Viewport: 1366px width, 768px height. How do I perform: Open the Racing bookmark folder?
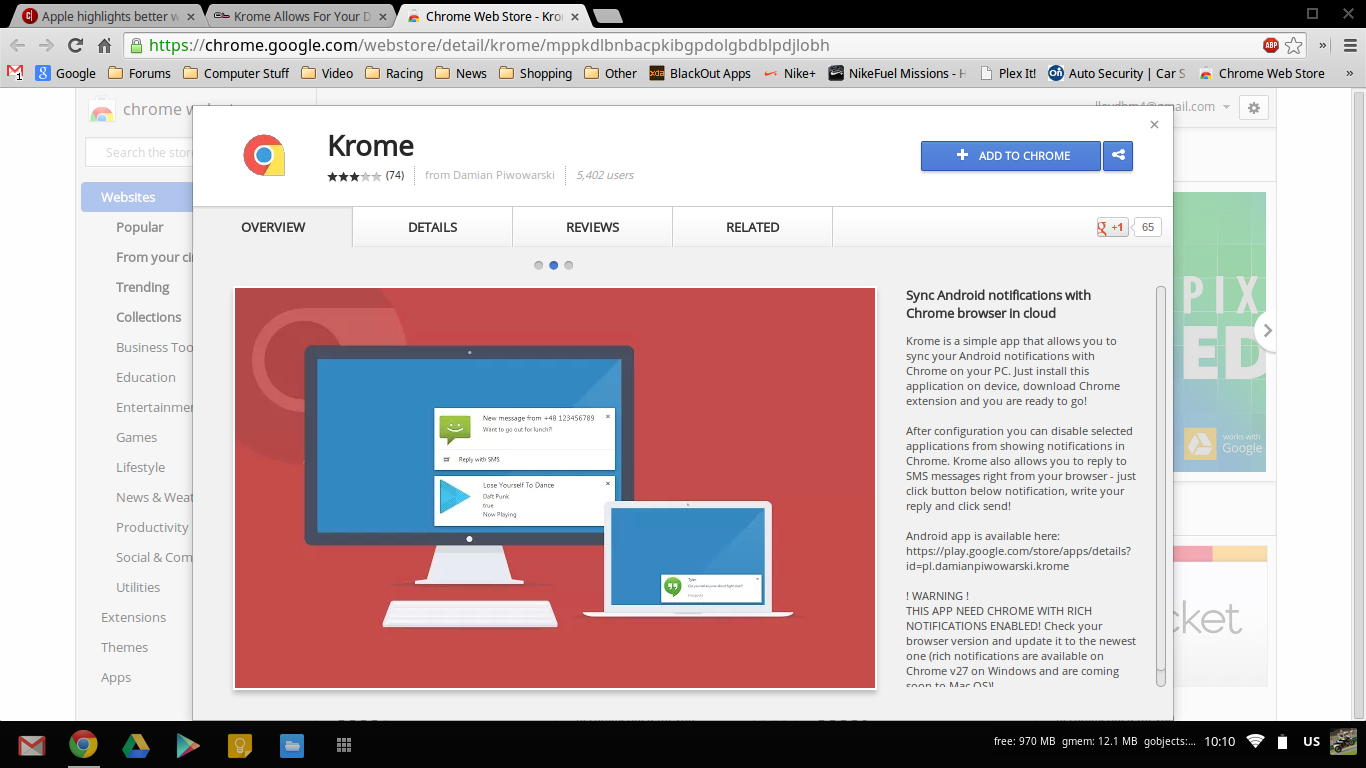pyautogui.click(x=394, y=73)
